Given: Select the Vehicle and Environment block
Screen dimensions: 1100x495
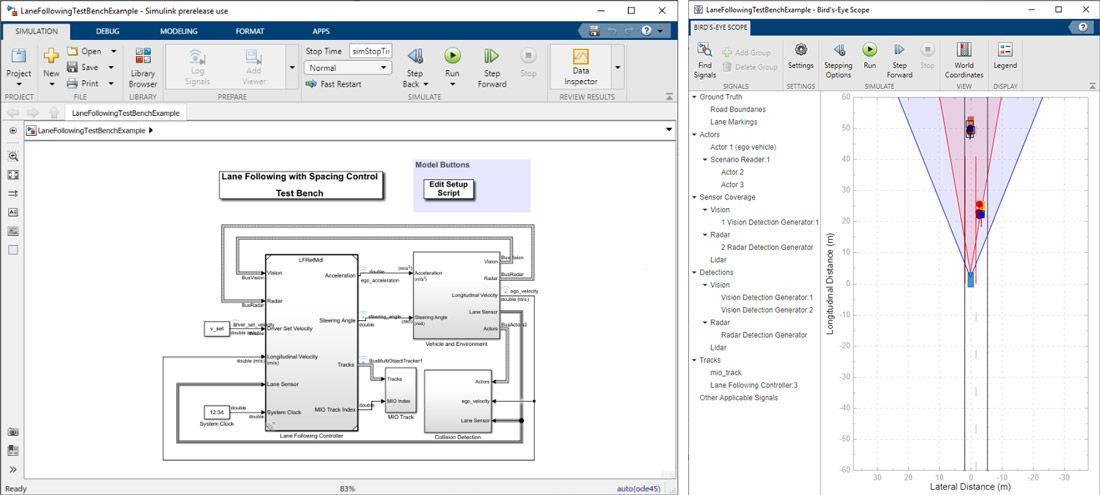Looking at the screenshot, I should 457,295.
